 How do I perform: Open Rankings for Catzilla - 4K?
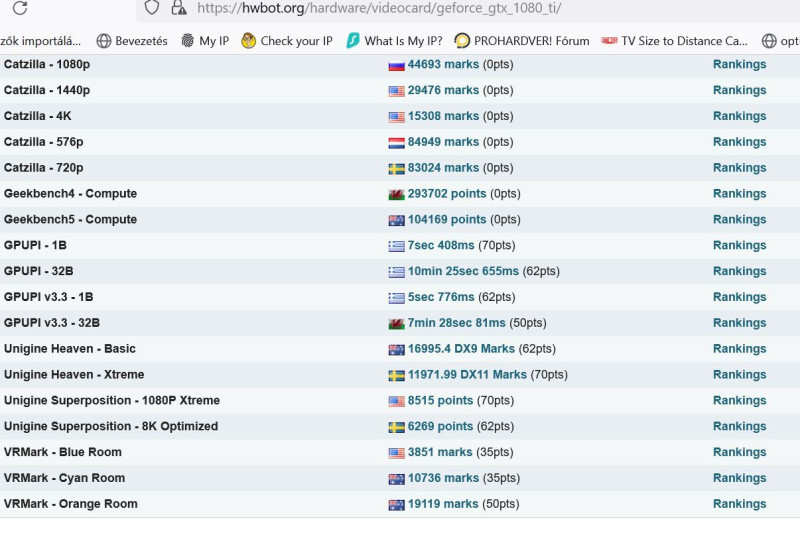pos(739,116)
